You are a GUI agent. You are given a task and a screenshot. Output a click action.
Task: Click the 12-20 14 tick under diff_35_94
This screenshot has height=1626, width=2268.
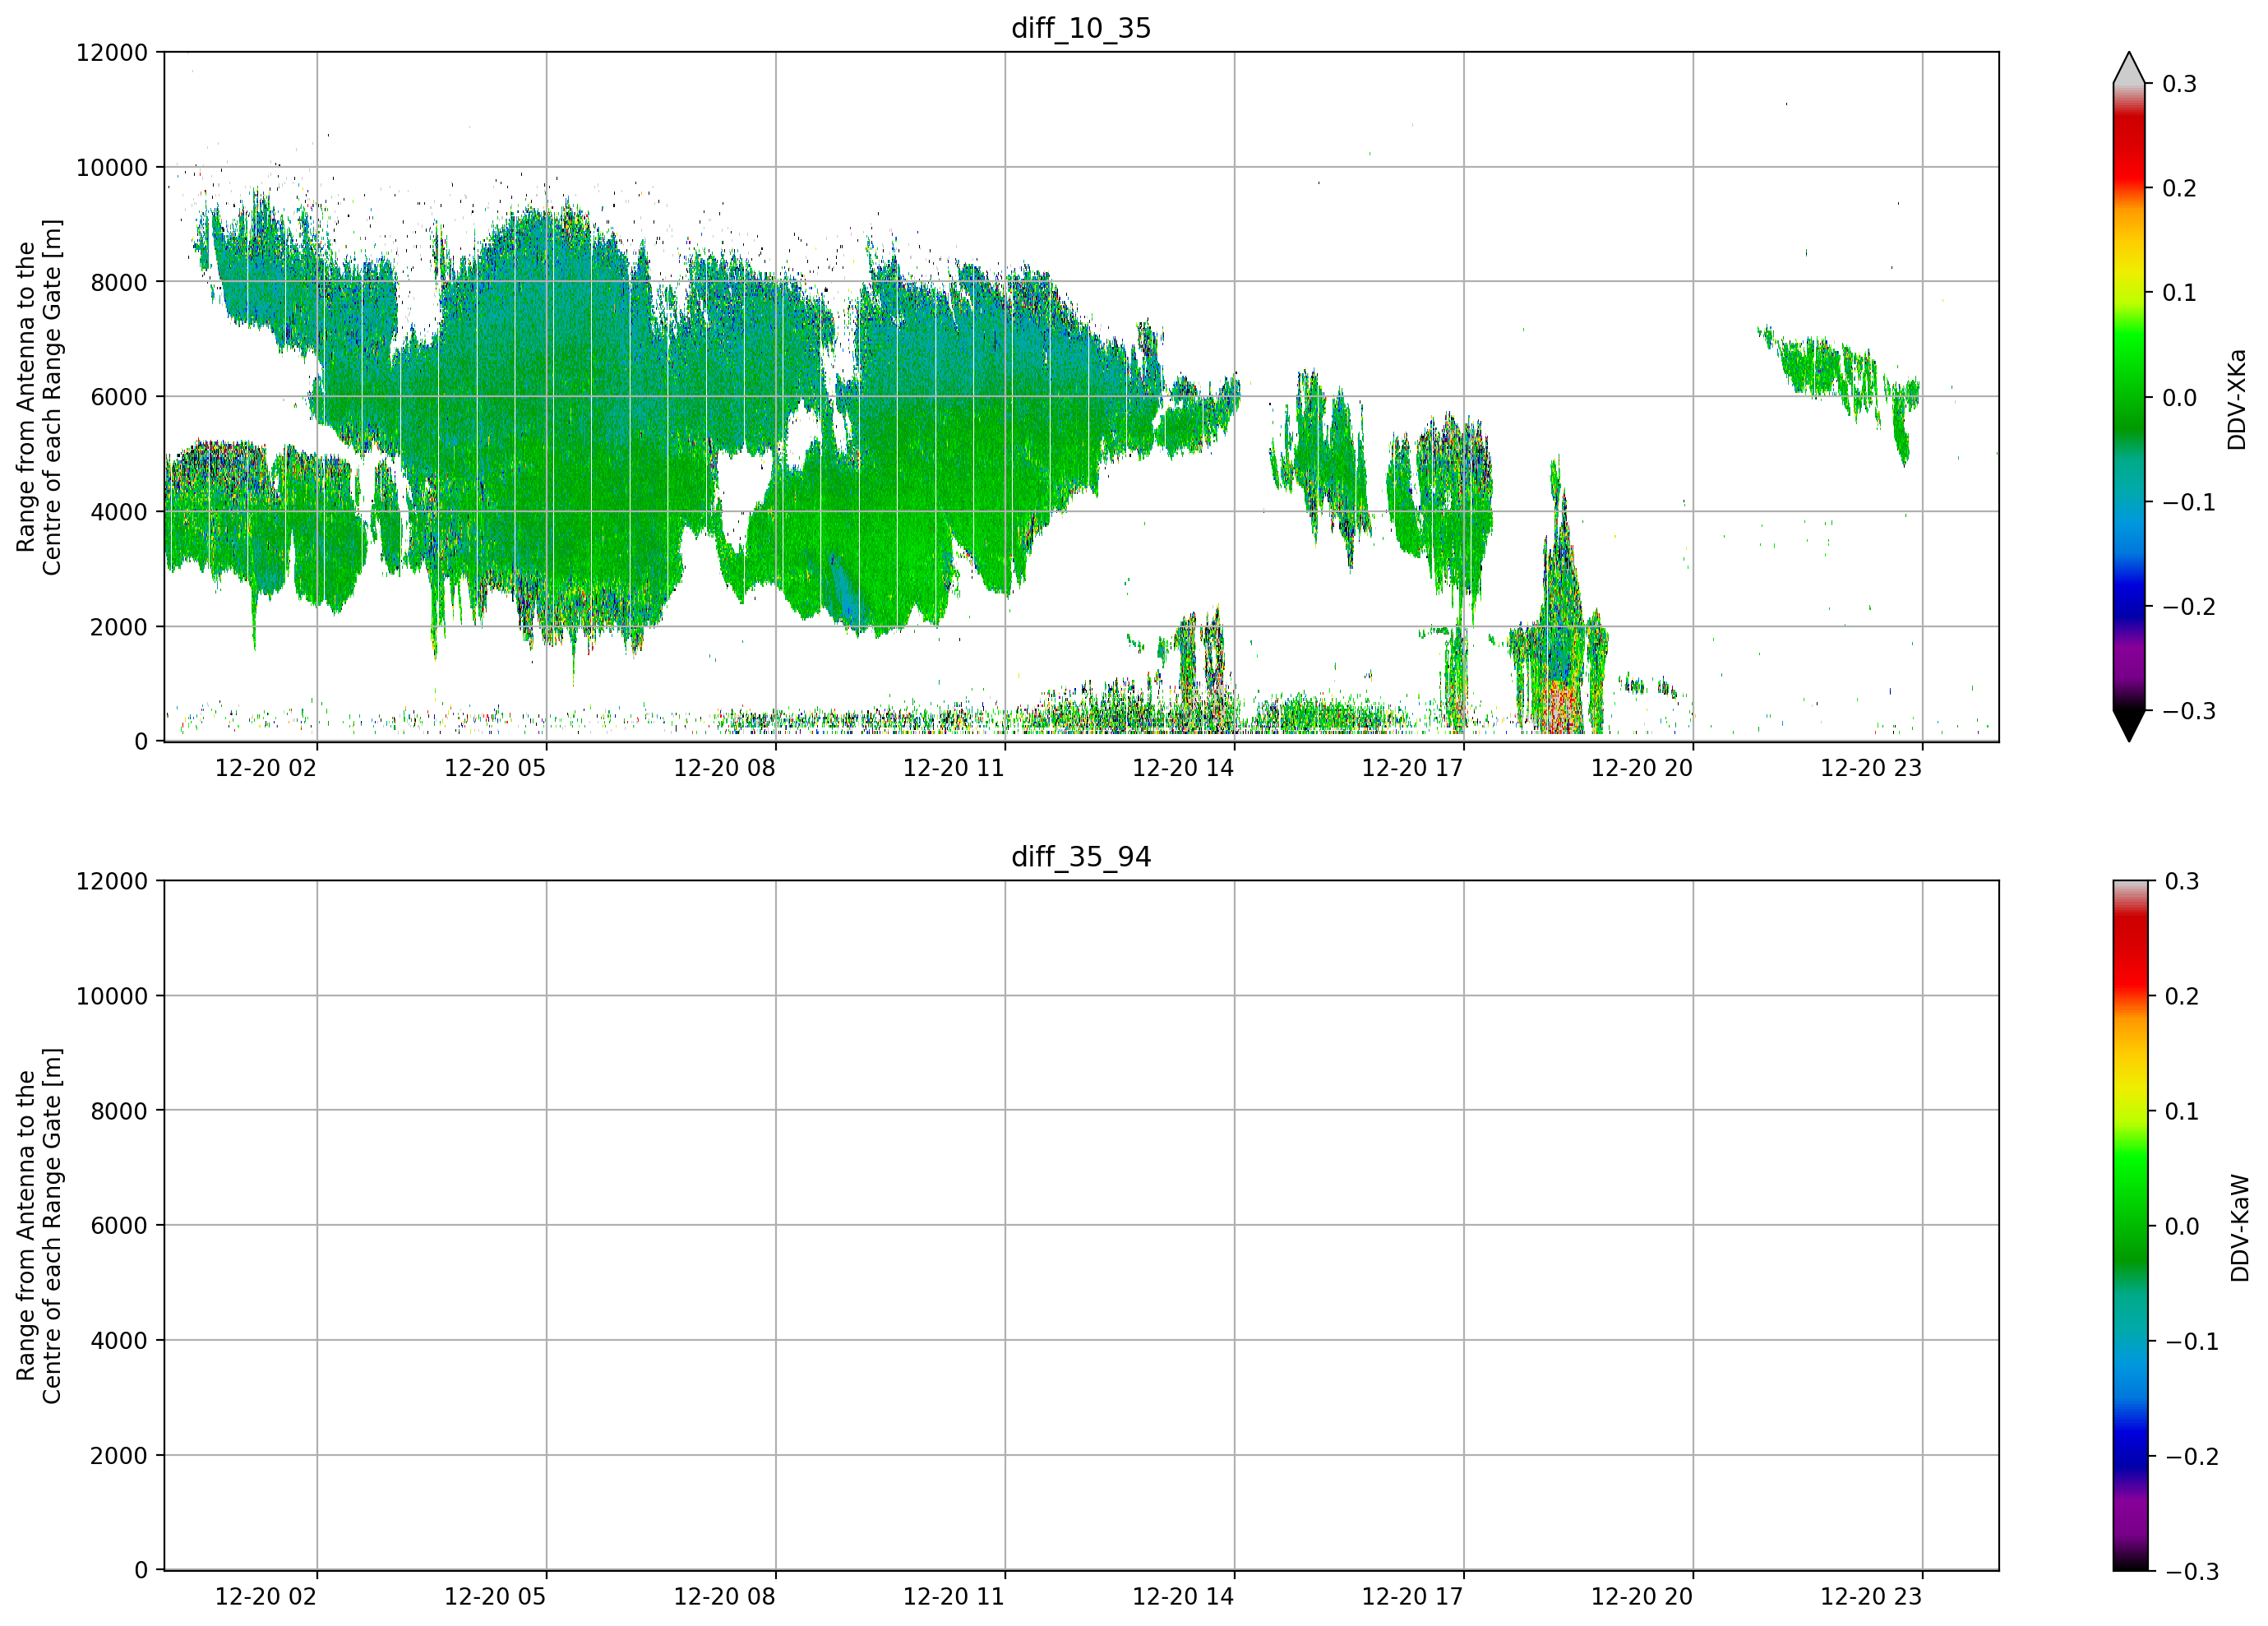(x=1183, y=1597)
